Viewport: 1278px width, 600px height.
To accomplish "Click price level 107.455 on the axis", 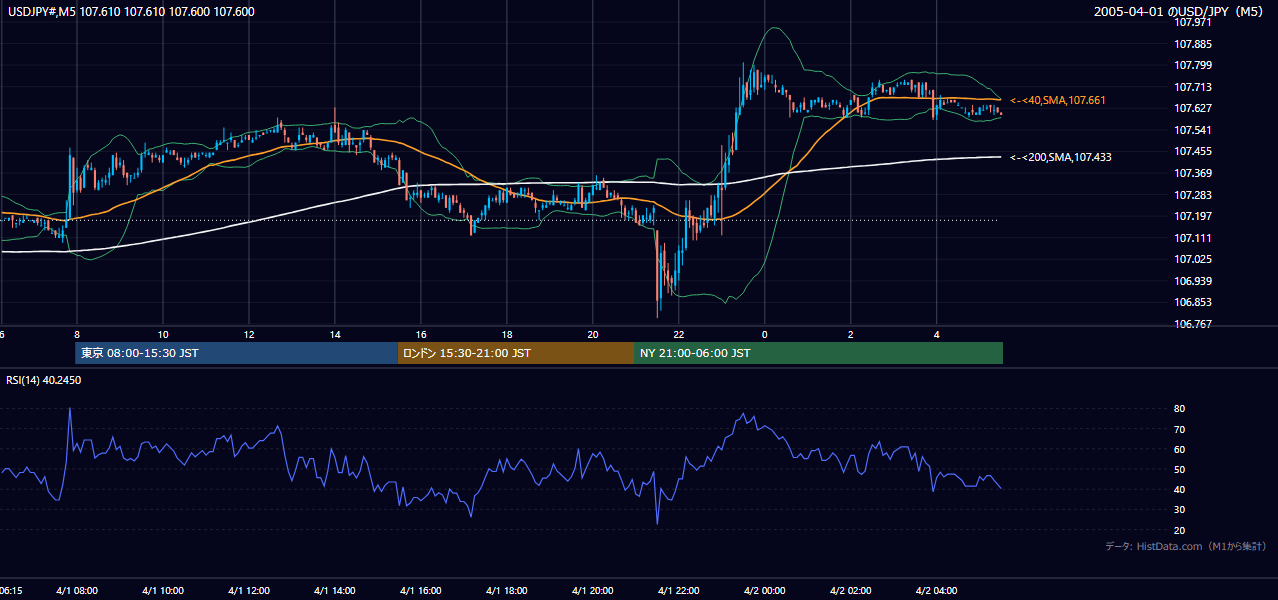I will coord(1193,151).
